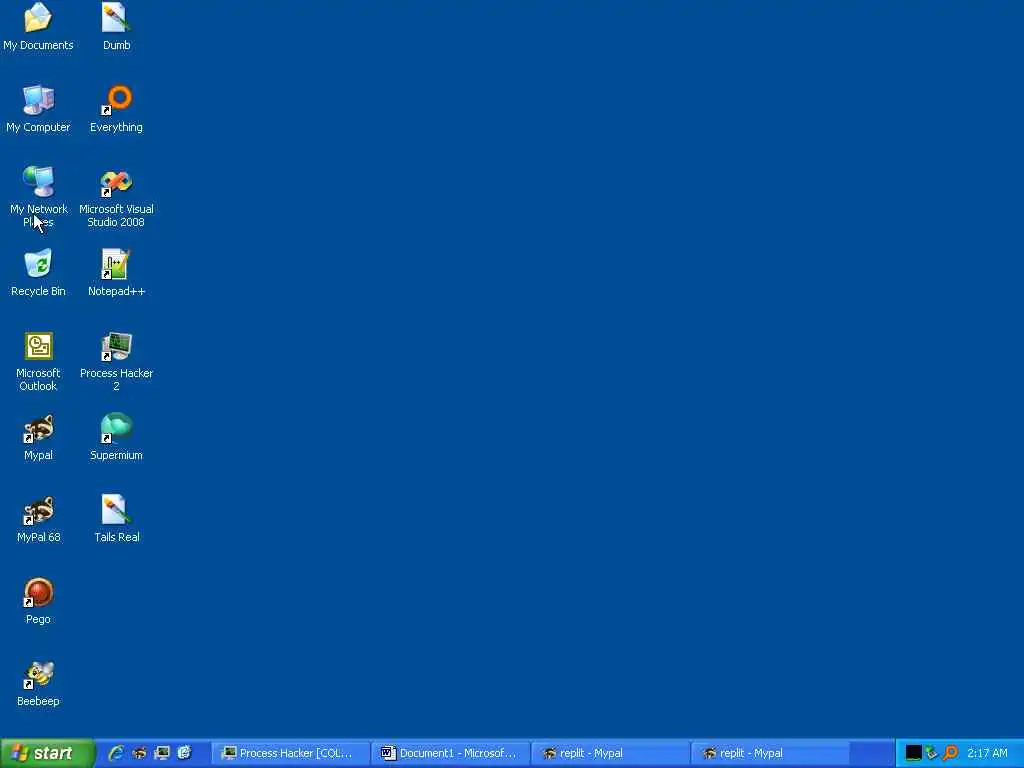Screen dimensions: 1024x768
Task: Open the My Computer desktop icon
Action: [x=38, y=108]
